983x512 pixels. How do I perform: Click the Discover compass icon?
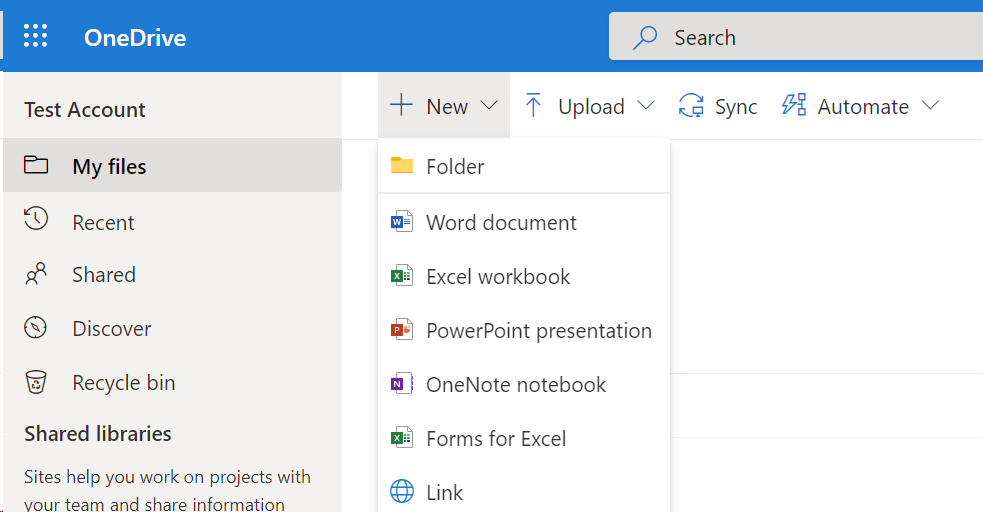pos(35,328)
